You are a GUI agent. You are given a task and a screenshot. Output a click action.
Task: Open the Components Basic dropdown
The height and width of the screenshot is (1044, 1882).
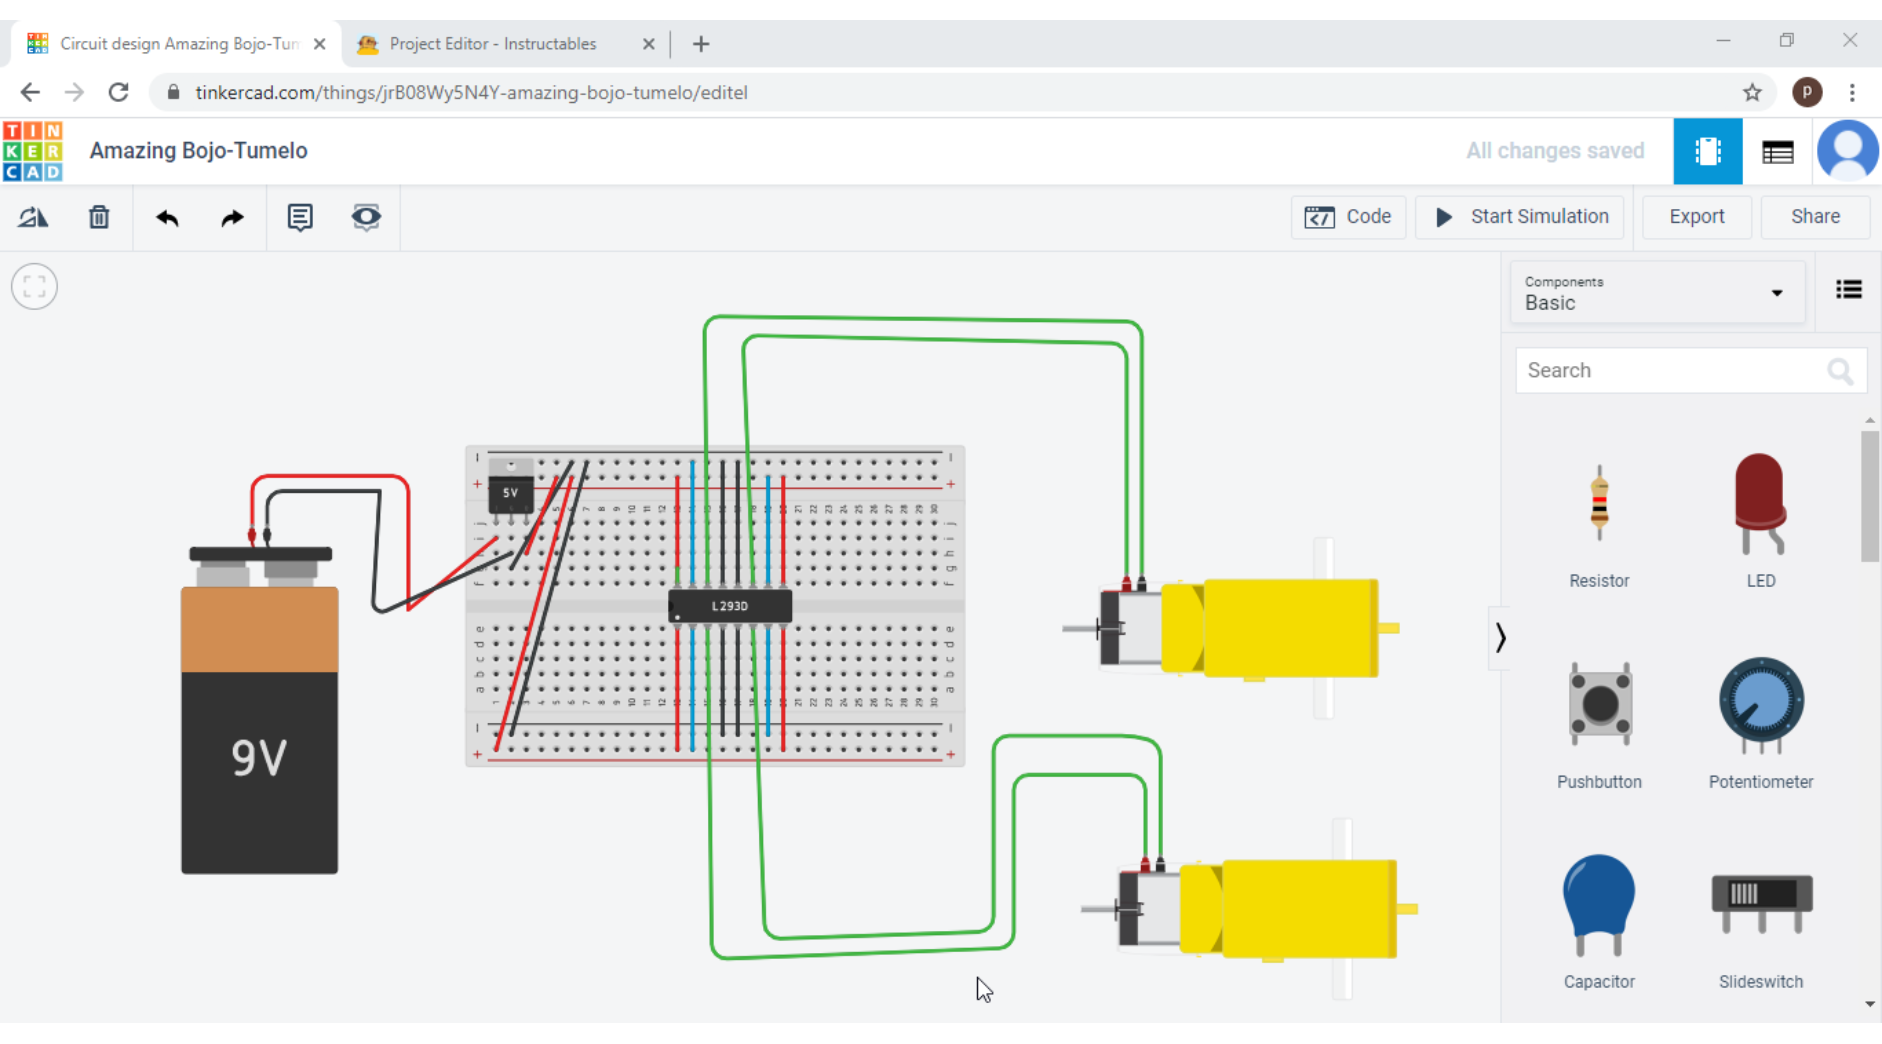[x=1657, y=293]
